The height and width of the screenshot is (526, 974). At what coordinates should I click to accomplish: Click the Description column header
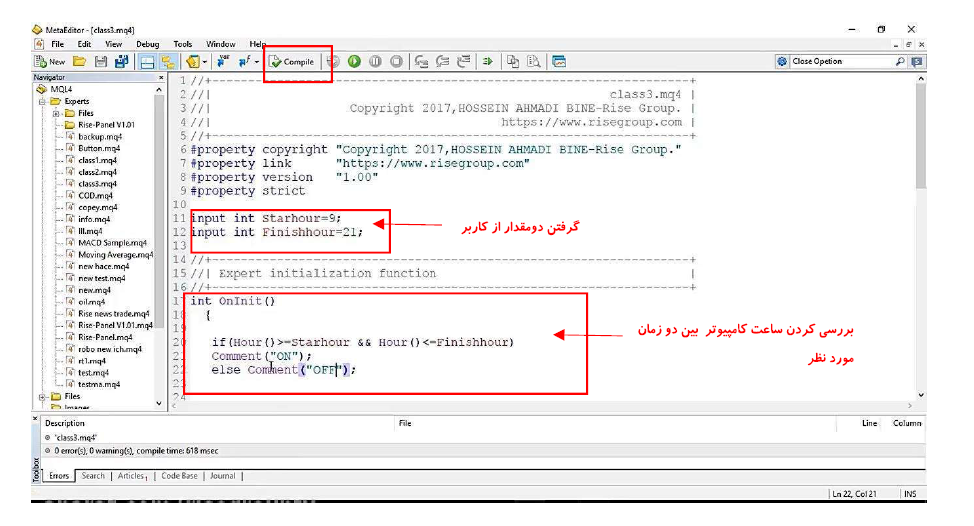65,423
